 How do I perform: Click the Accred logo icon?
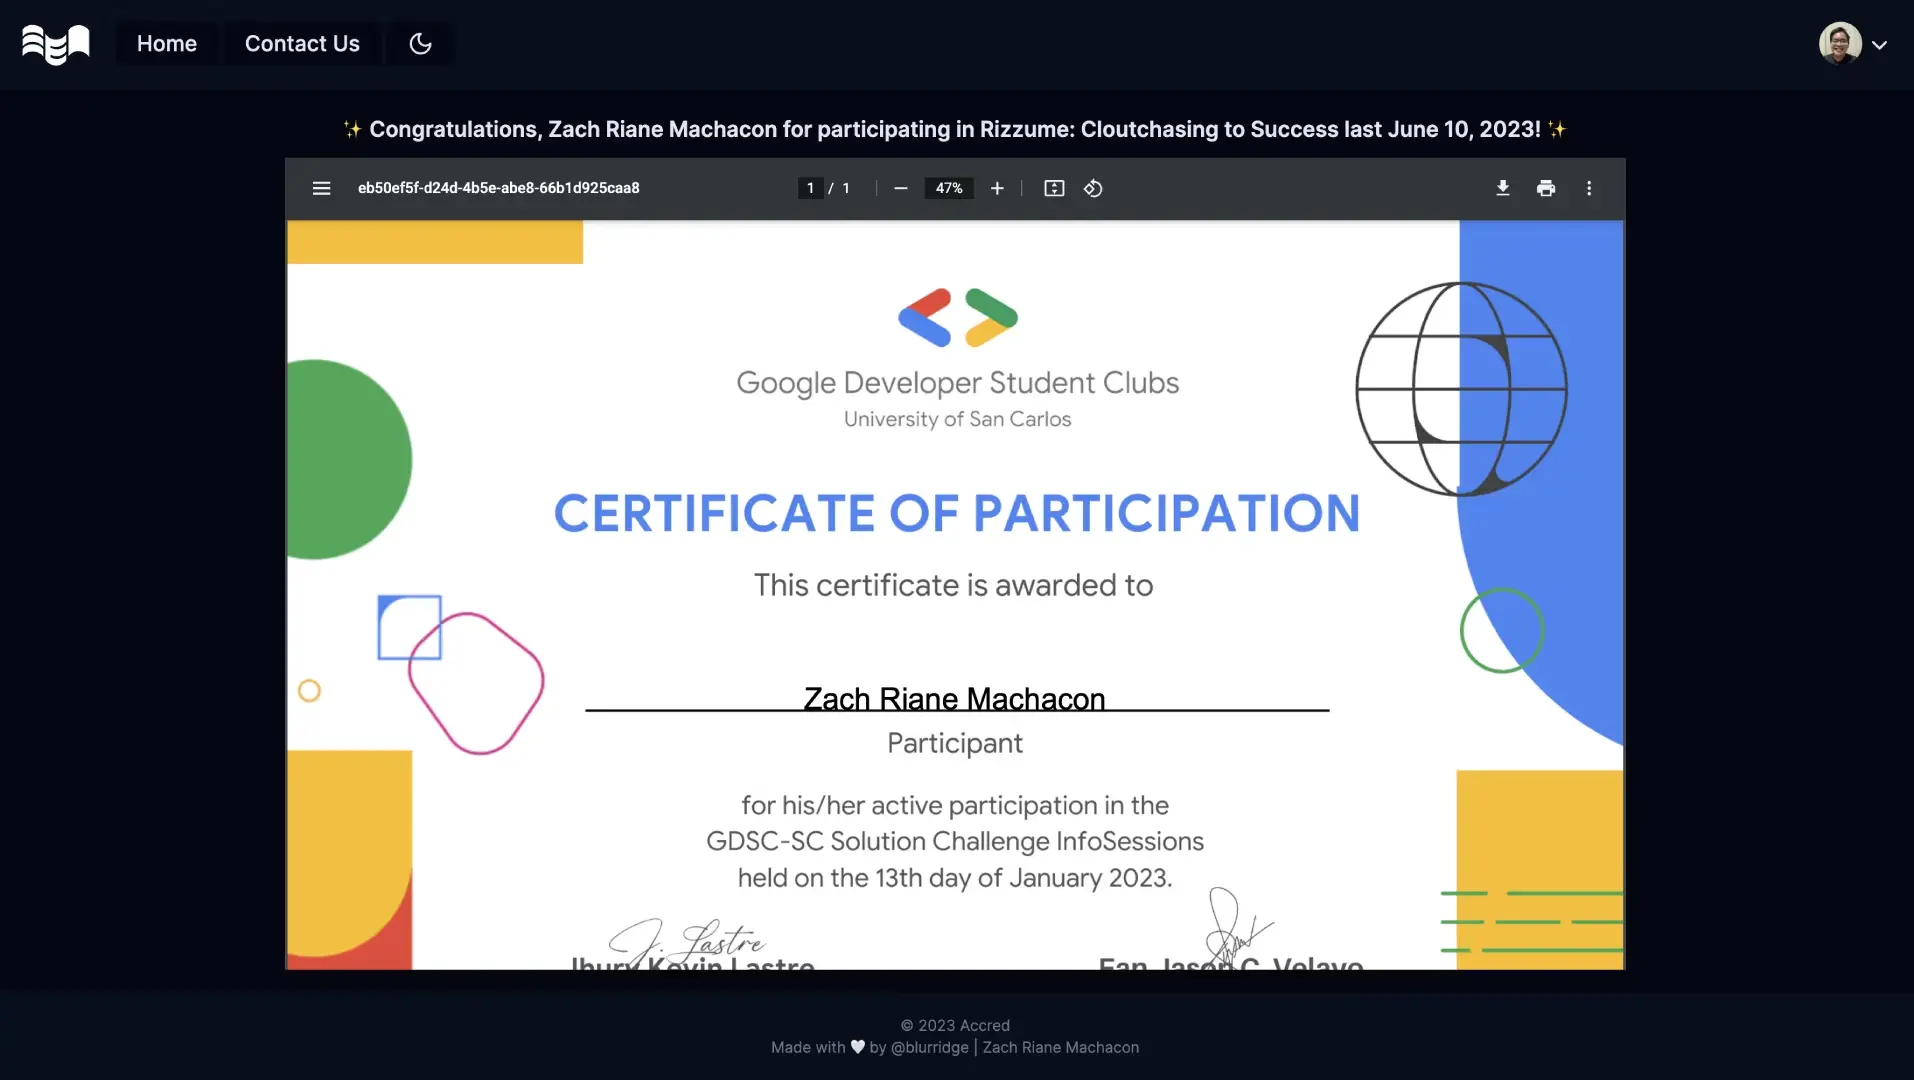coord(55,43)
